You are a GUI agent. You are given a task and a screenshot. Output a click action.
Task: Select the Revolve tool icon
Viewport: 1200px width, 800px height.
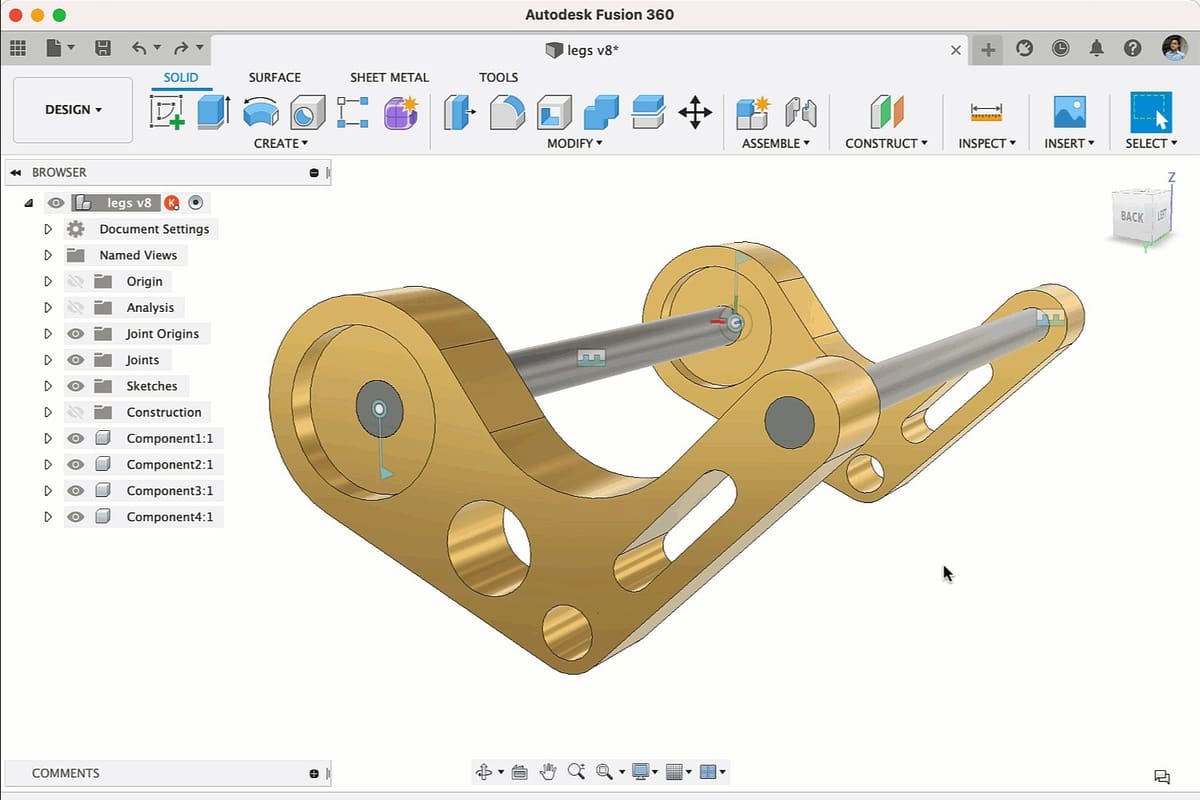pos(261,112)
